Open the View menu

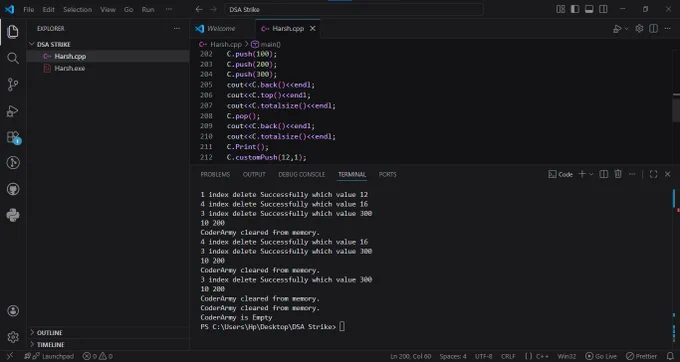tap(108, 10)
